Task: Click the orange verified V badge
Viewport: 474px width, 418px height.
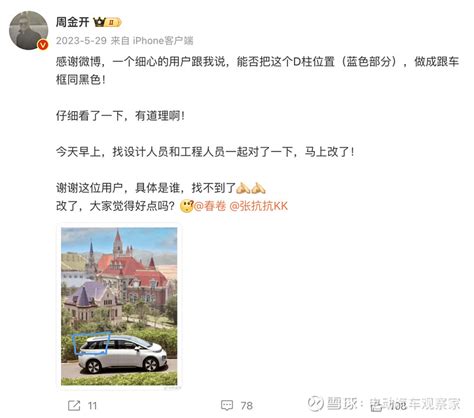Action: tap(43, 45)
